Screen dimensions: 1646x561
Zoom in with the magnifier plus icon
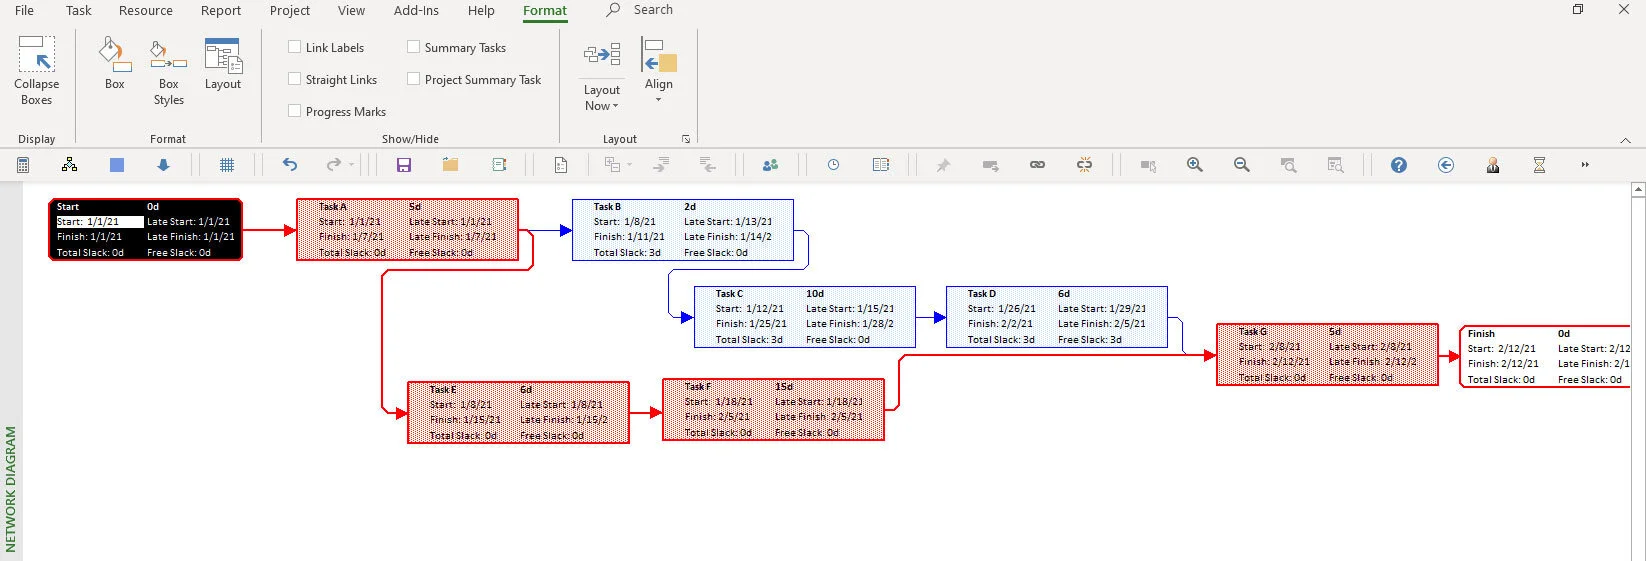coord(1195,165)
